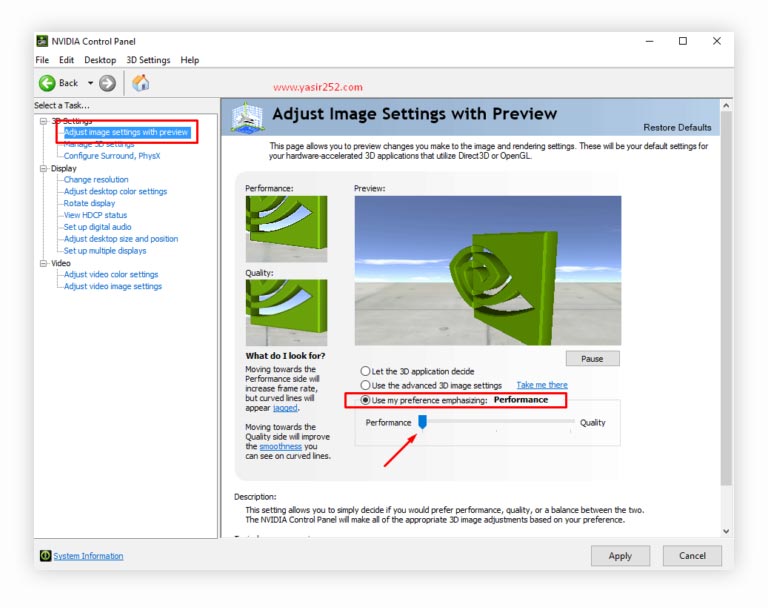
Task: Select Rotate display
Action: 89,203
